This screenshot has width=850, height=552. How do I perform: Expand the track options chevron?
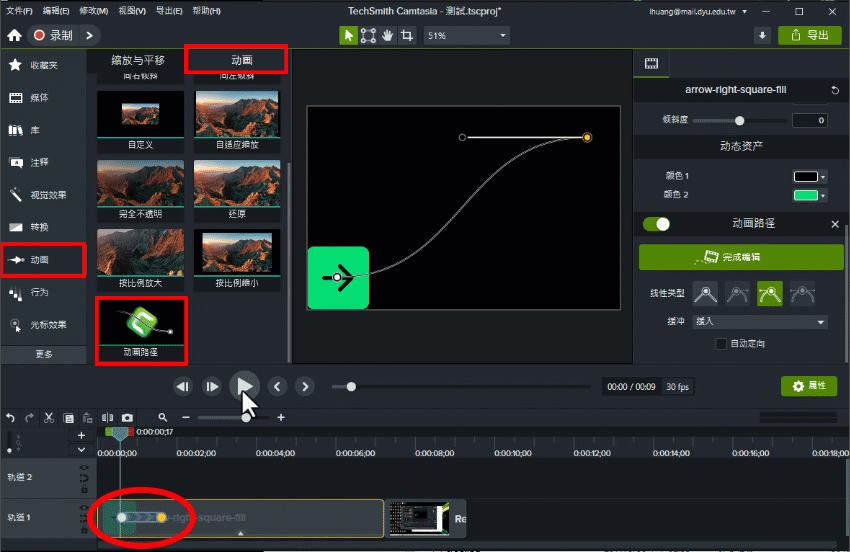click(81, 450)
